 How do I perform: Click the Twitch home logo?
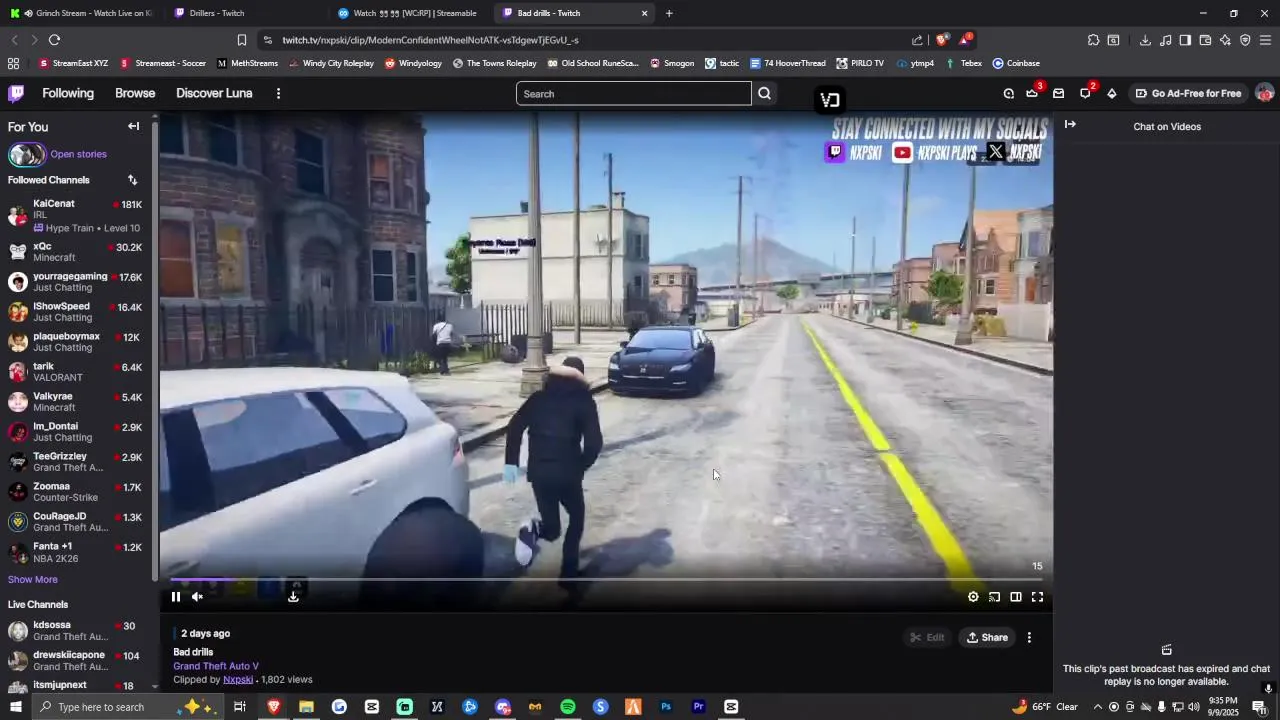point(16,93)
